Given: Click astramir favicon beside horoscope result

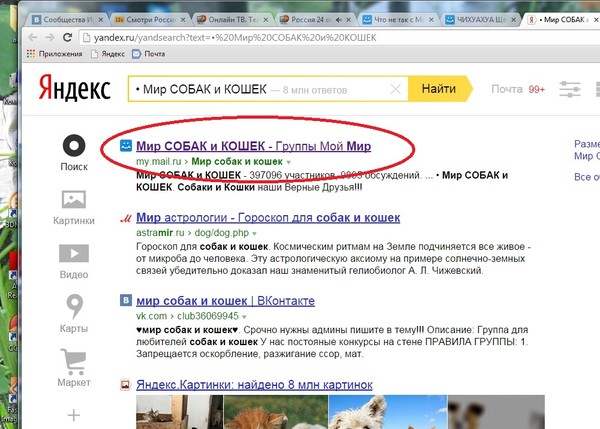Looking at the screenshot, I should click(x=126, y=218).
